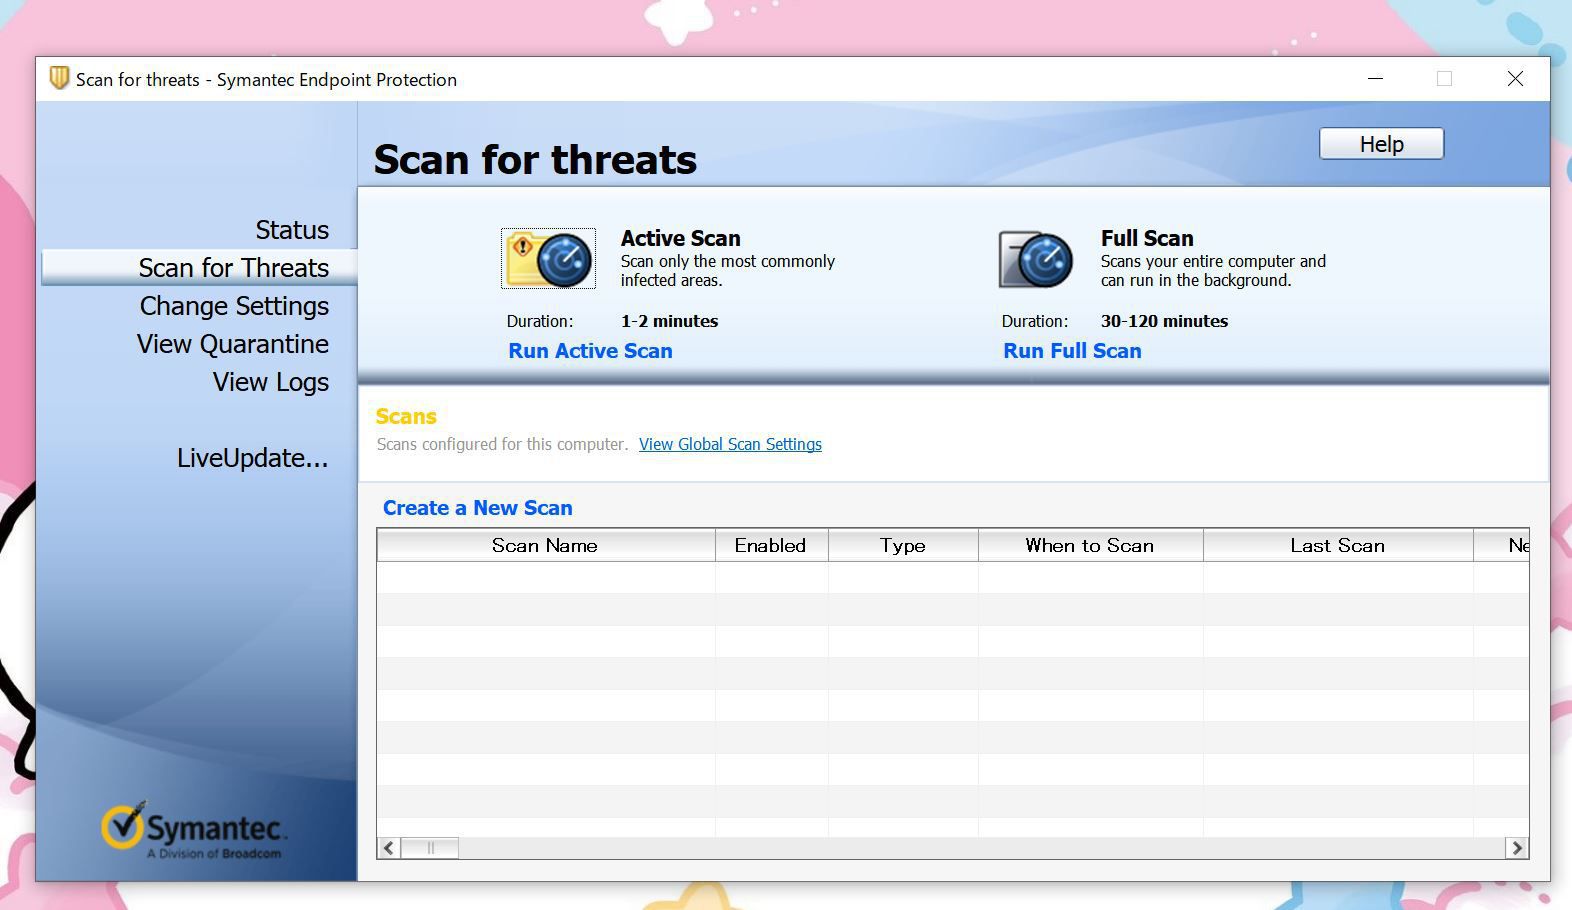Screen dimensions: 1572x910
Task: Click the Symantec shield icon in title bar
Action: tap(59, 78)
